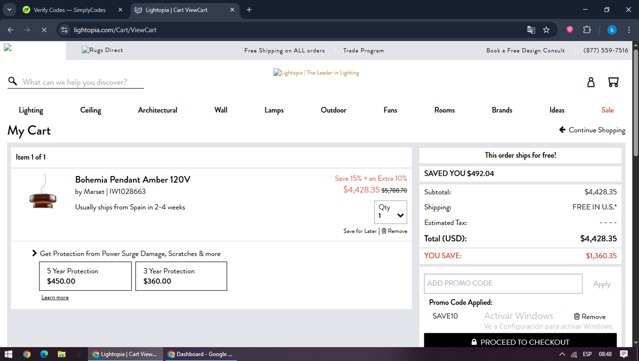Click the Learn more protection link

55,297
